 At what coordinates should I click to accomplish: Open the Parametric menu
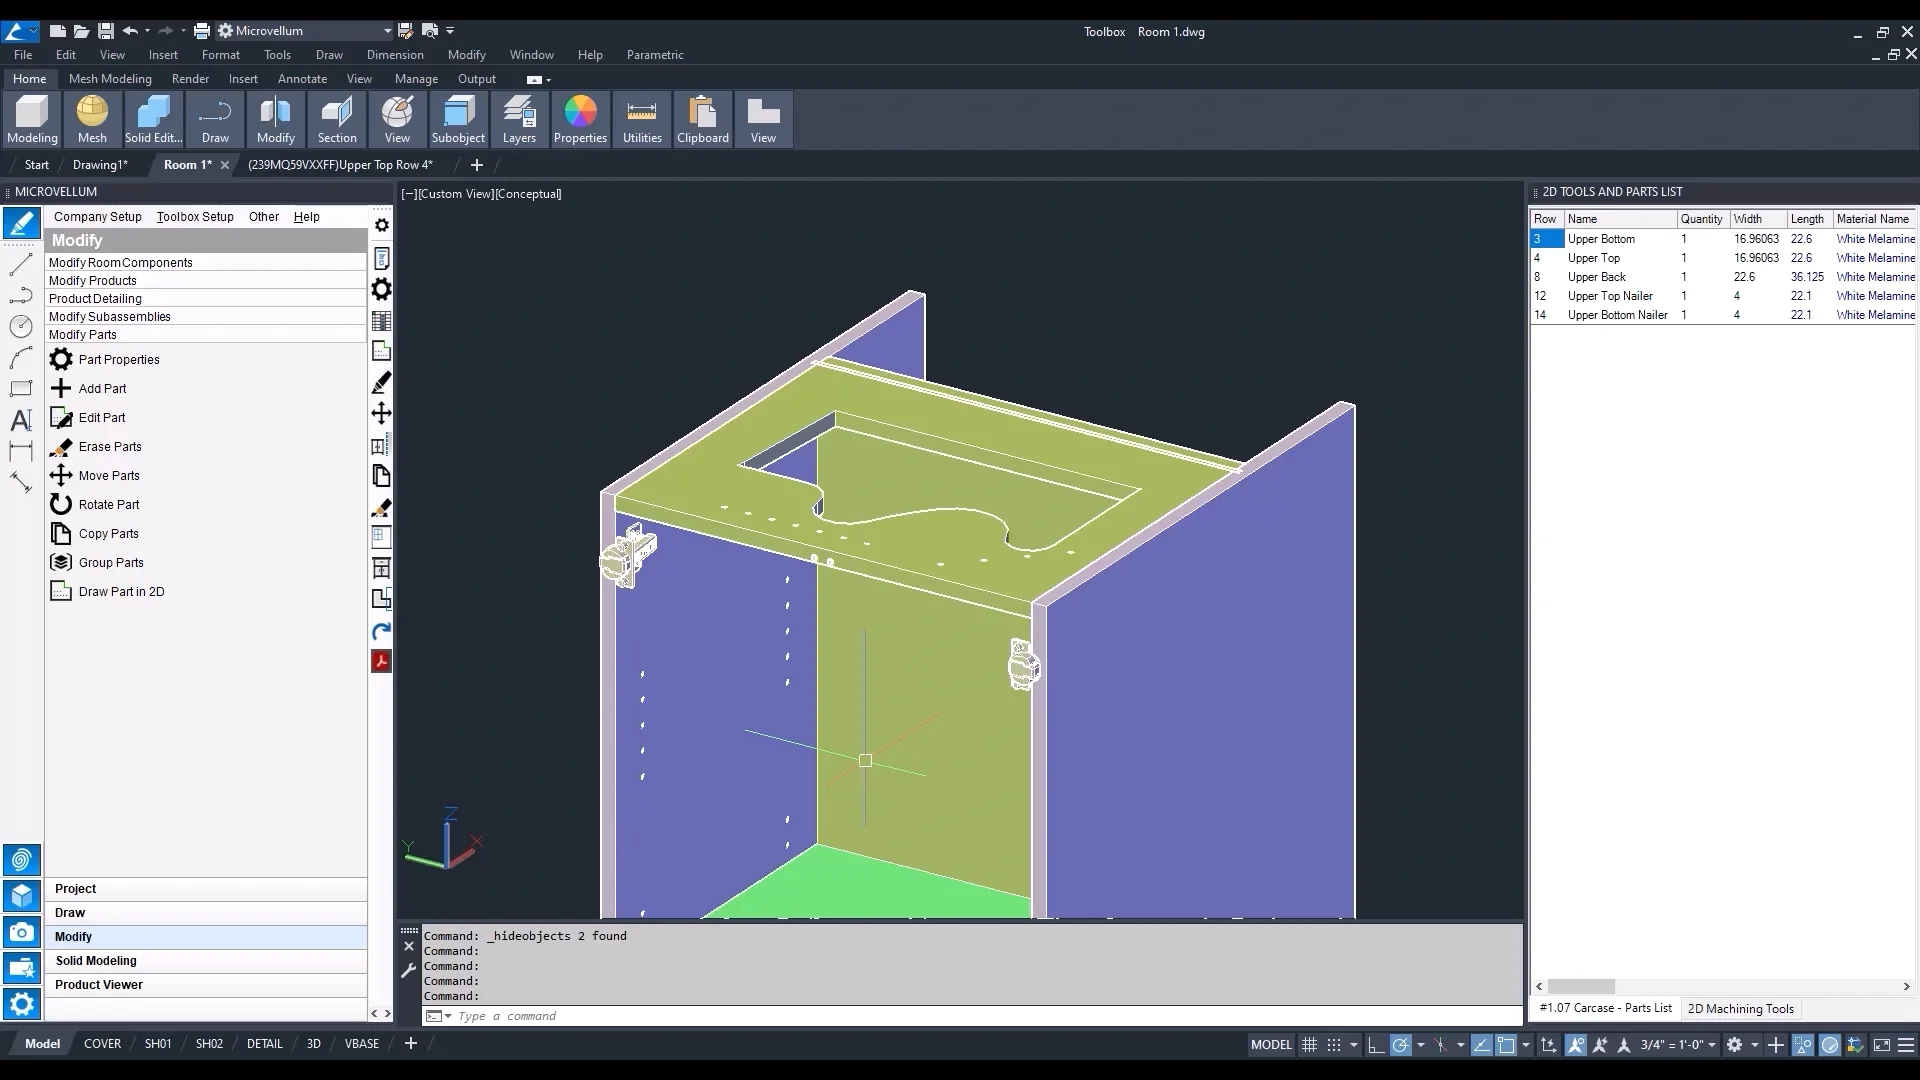coord(655,55)
